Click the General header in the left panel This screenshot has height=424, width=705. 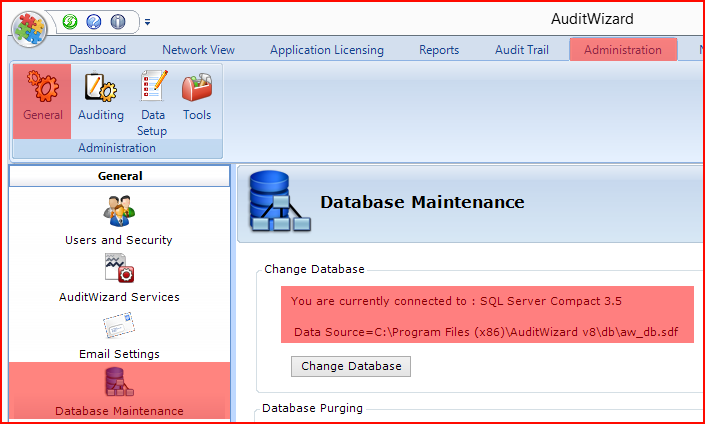(120, 176)
